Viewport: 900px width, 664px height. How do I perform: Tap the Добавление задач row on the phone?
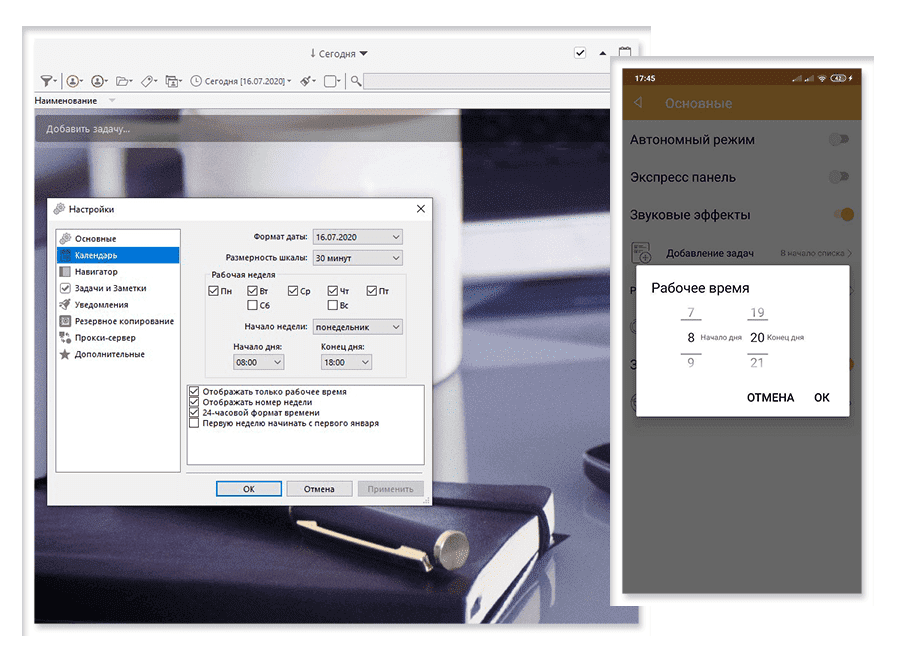[x=742, y=253]
